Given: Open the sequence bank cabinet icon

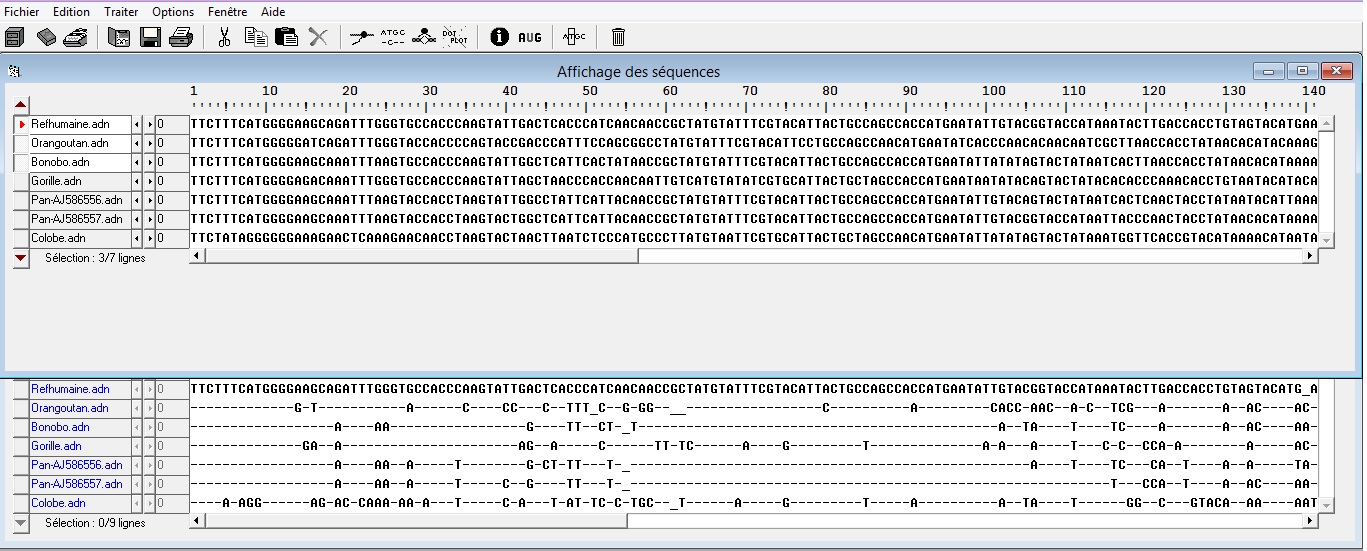Looking at the screenshot, I should click(x=14, y=38).
